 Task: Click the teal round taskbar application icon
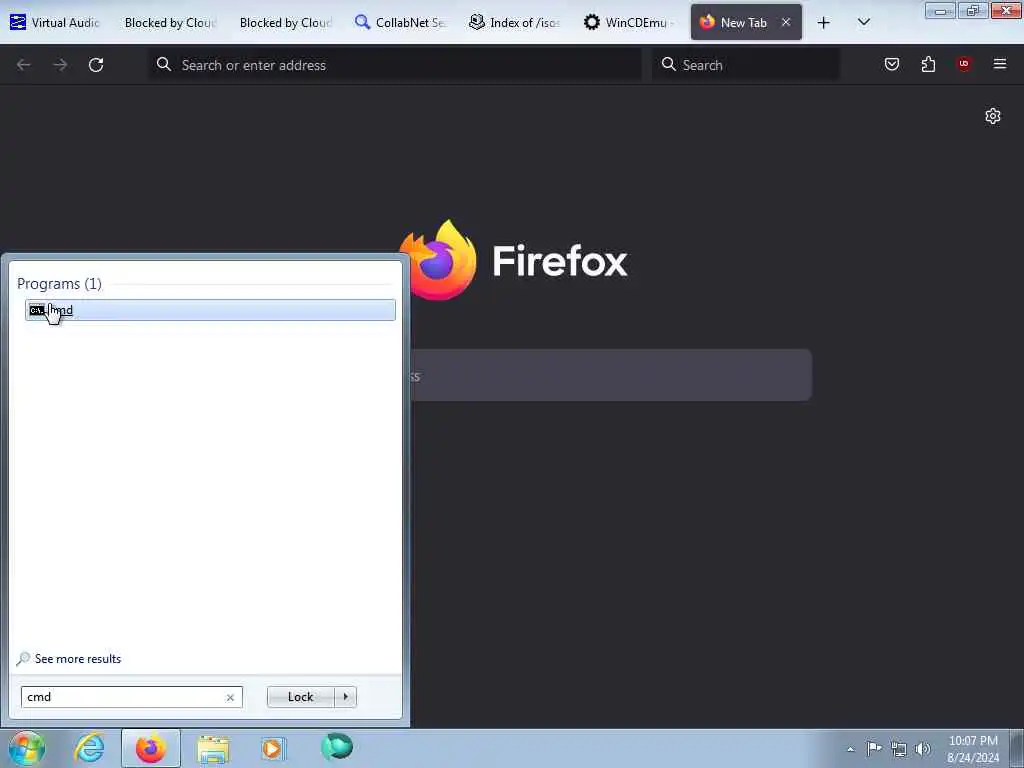tap(337, 748)
